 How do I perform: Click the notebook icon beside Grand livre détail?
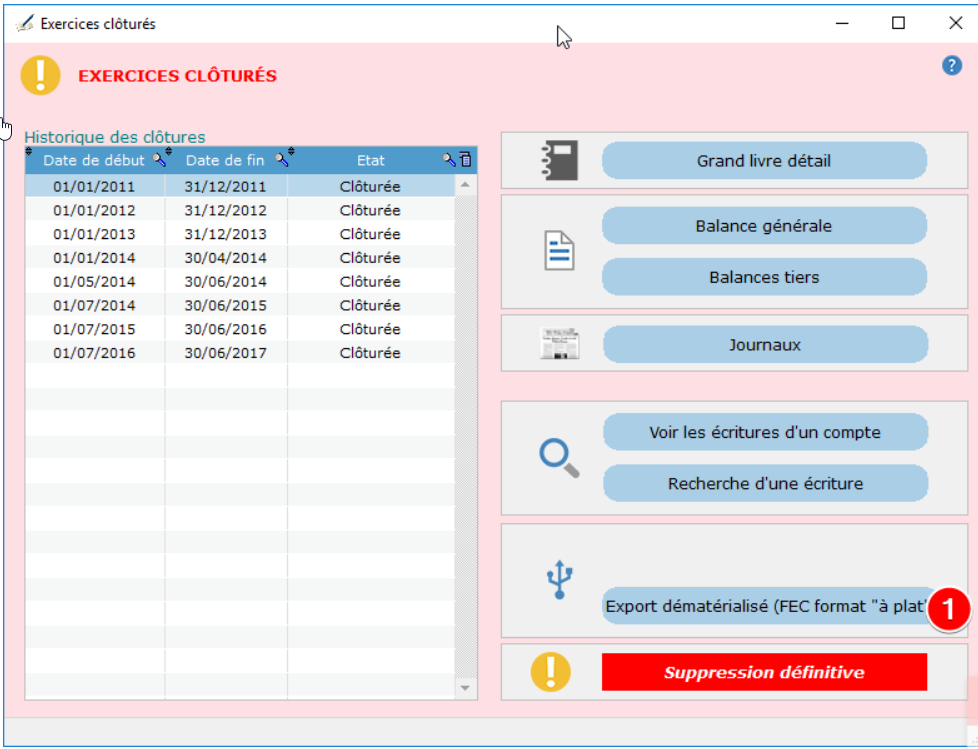pyautogui.click(x=560, y=160)
